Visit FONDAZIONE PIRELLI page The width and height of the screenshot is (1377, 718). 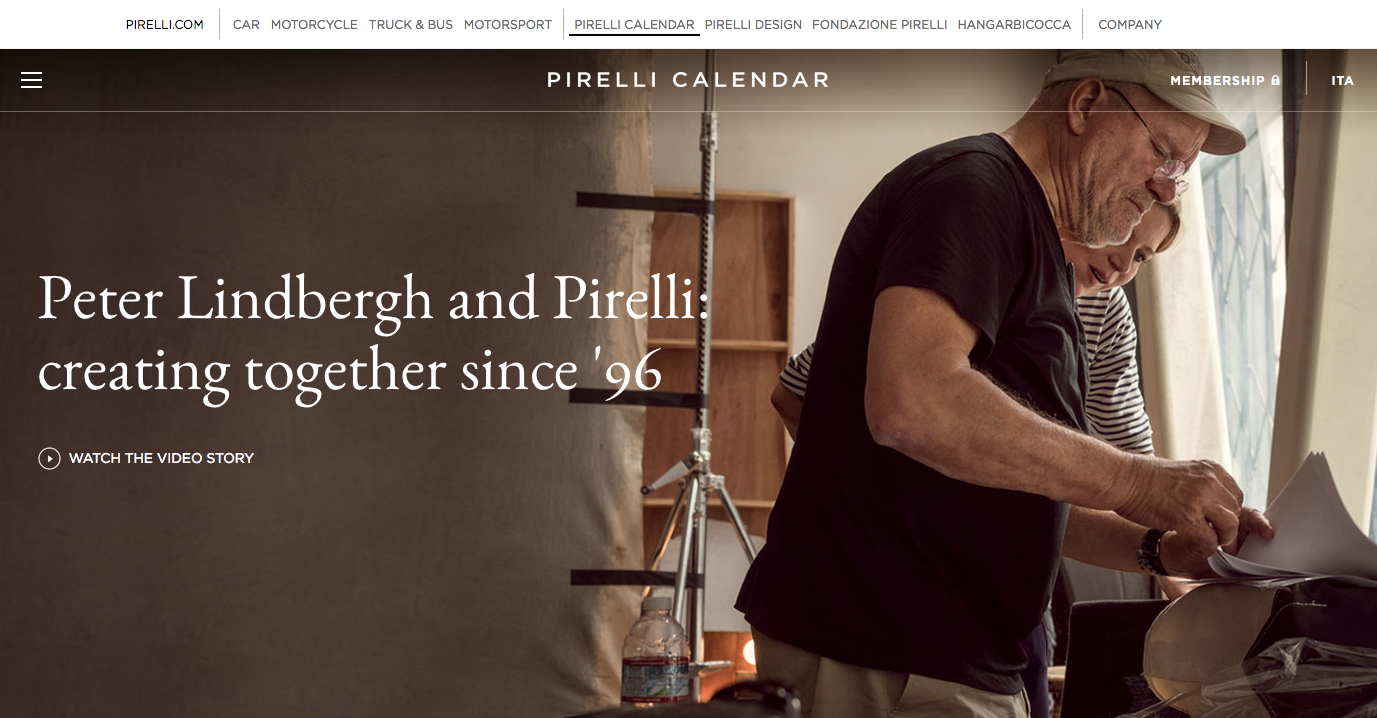tap(880, 24)
